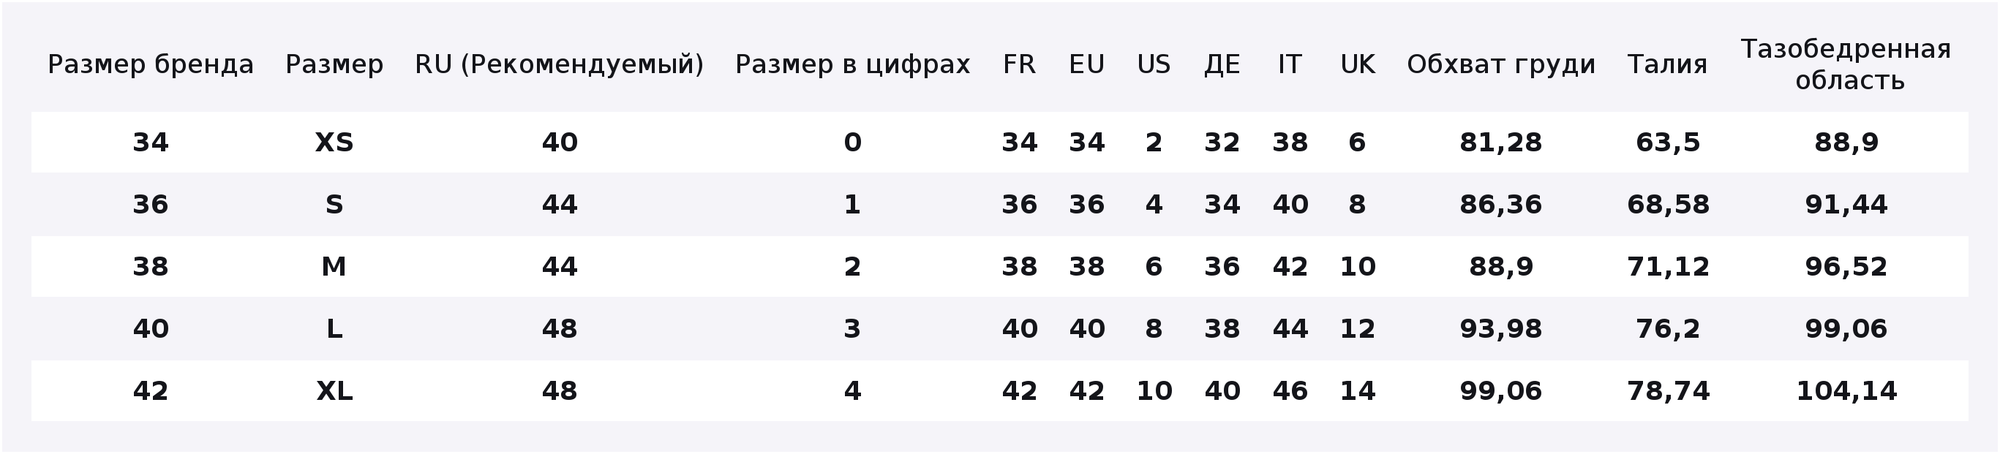
Task: Select brand size 34 cell
Action: [151, 143]
